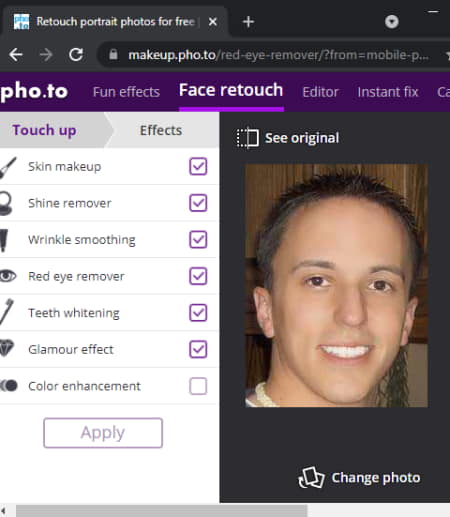Click the Change photo link
Image resolution: width=450 pixels, height=517 pixels.
(376, 478)
